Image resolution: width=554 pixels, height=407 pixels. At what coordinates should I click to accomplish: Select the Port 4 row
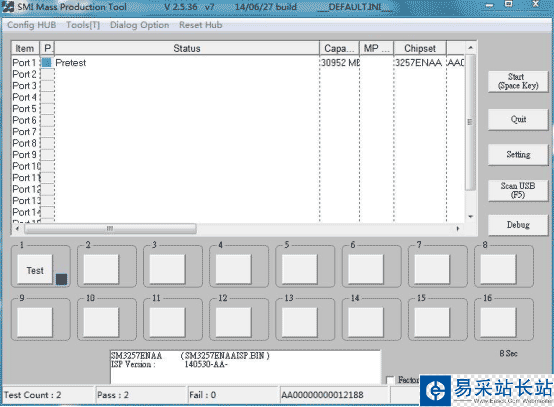pyautogui.click(x=238, y=97)
